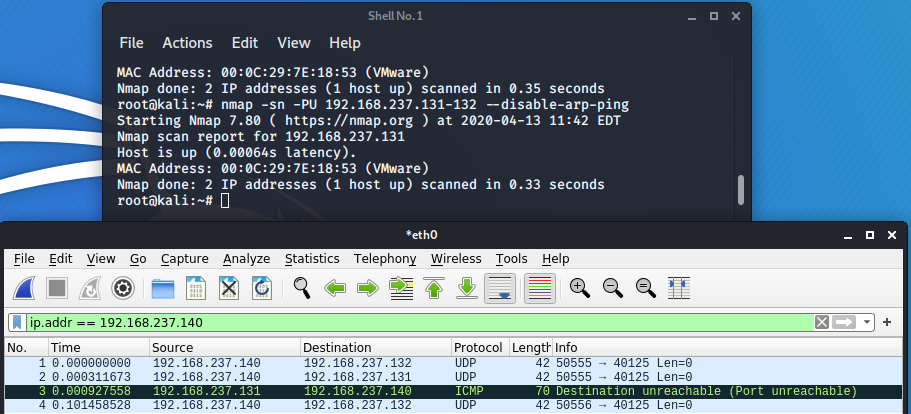
Task: Select packet 1, UDP to 192.168.237.132
Action: [x=453, y=363]
